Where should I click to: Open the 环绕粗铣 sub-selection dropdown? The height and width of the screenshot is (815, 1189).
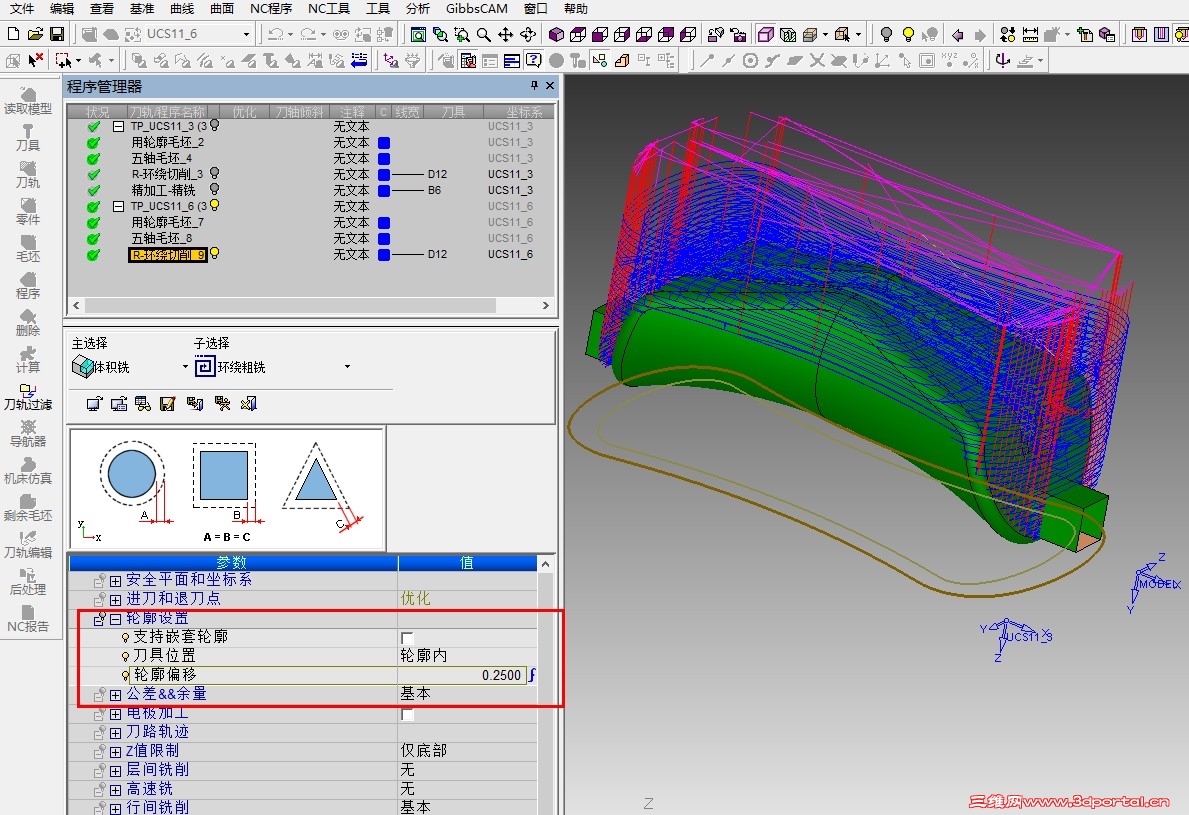click(x=347, y=367)
